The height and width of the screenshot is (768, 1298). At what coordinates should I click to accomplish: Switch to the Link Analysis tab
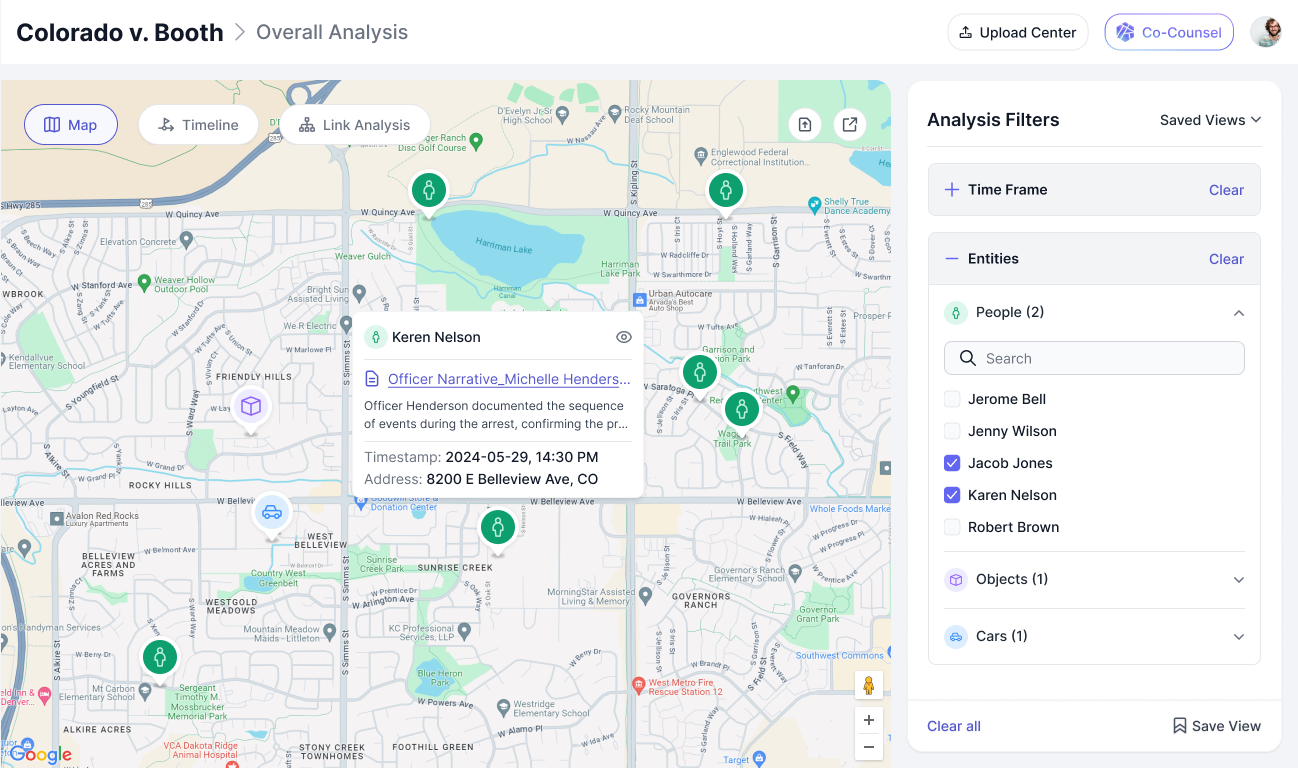(x=354, y=125)
